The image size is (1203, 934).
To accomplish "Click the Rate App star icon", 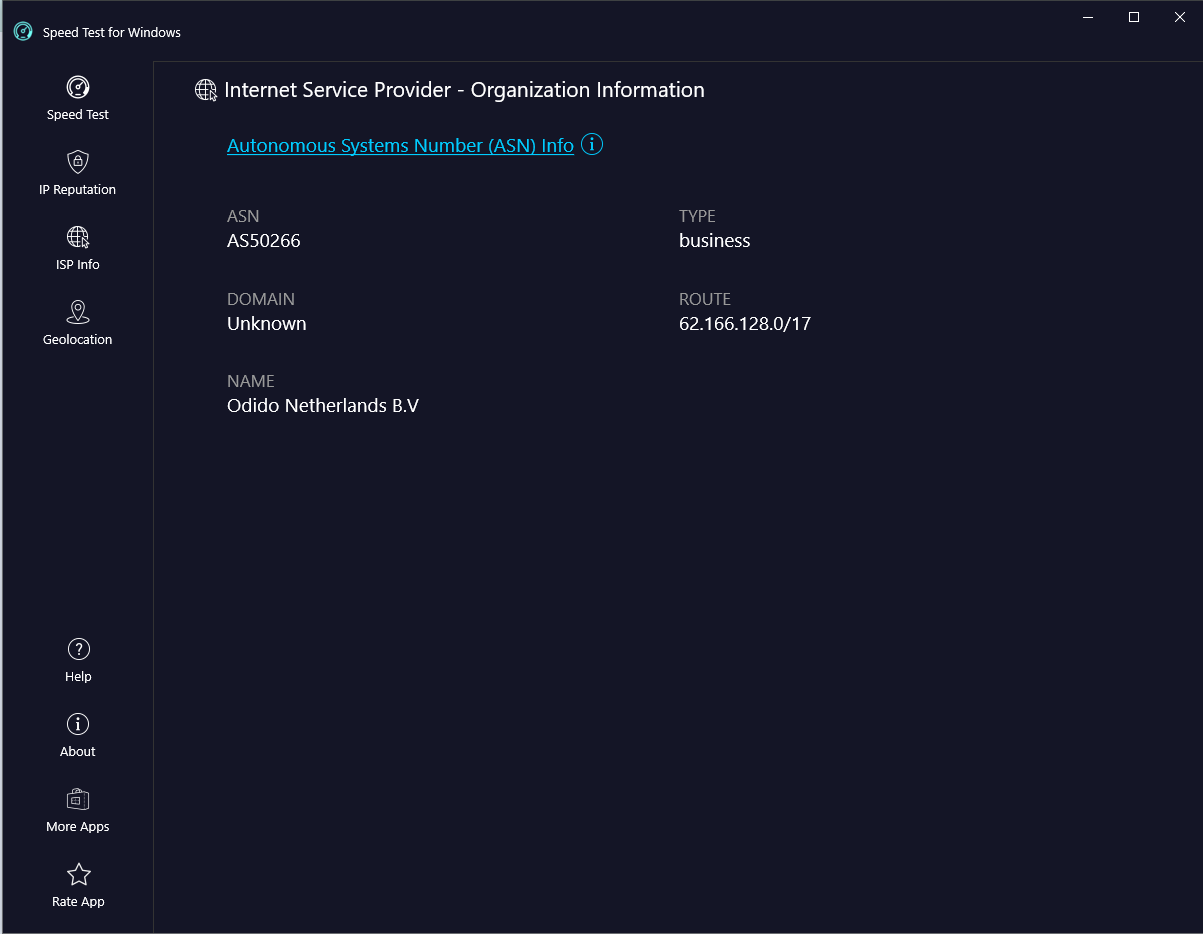I will pos(78,874).
